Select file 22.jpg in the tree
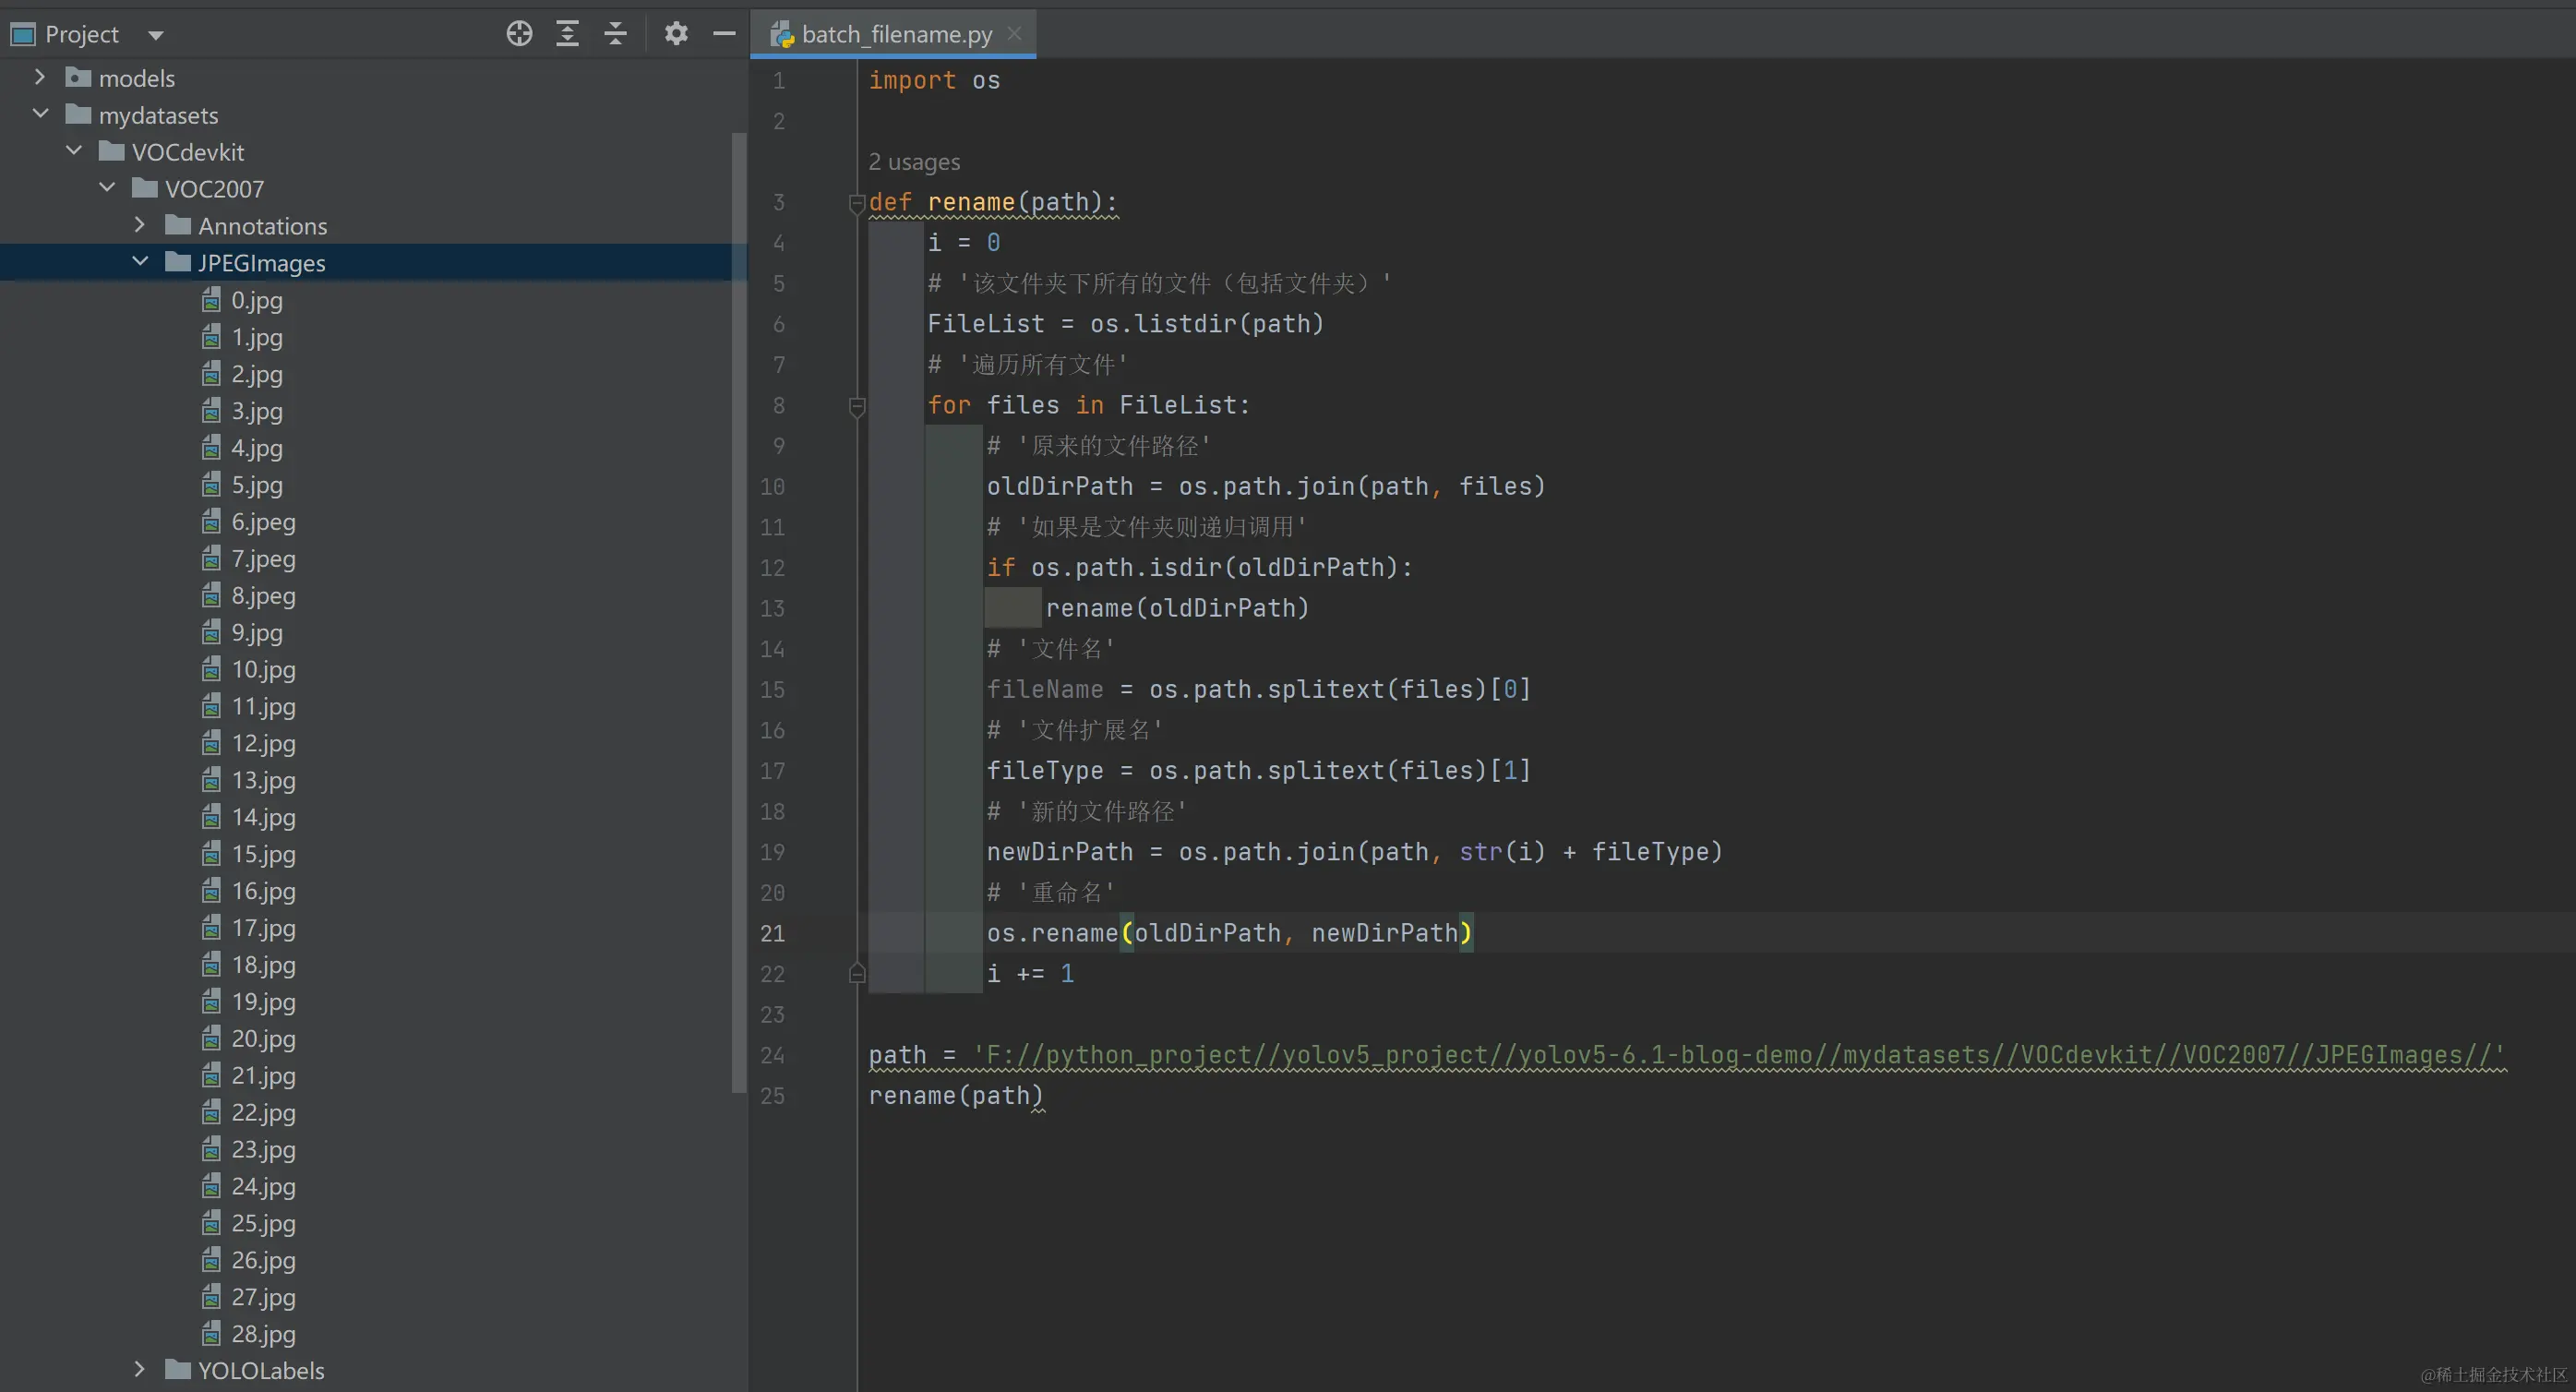Image resolution: width=2576 pixels, height=1392 pixels. [x=263, y=1113]
